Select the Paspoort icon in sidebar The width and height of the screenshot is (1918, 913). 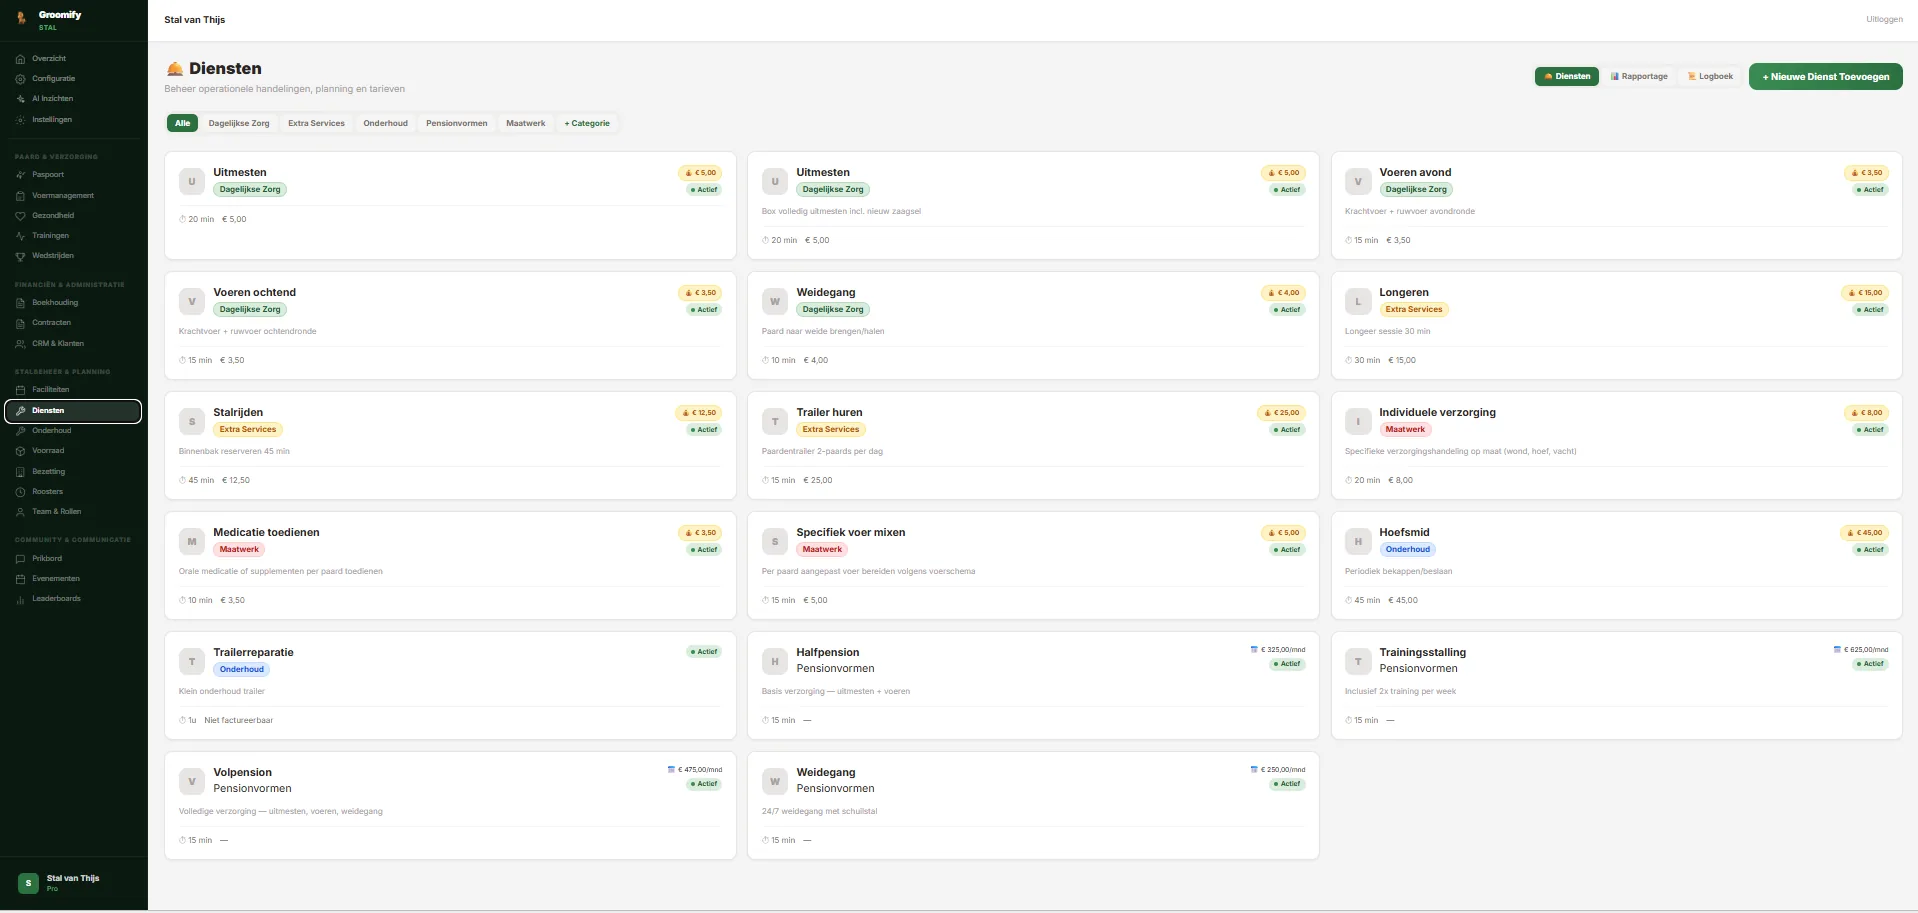(21, 175)
